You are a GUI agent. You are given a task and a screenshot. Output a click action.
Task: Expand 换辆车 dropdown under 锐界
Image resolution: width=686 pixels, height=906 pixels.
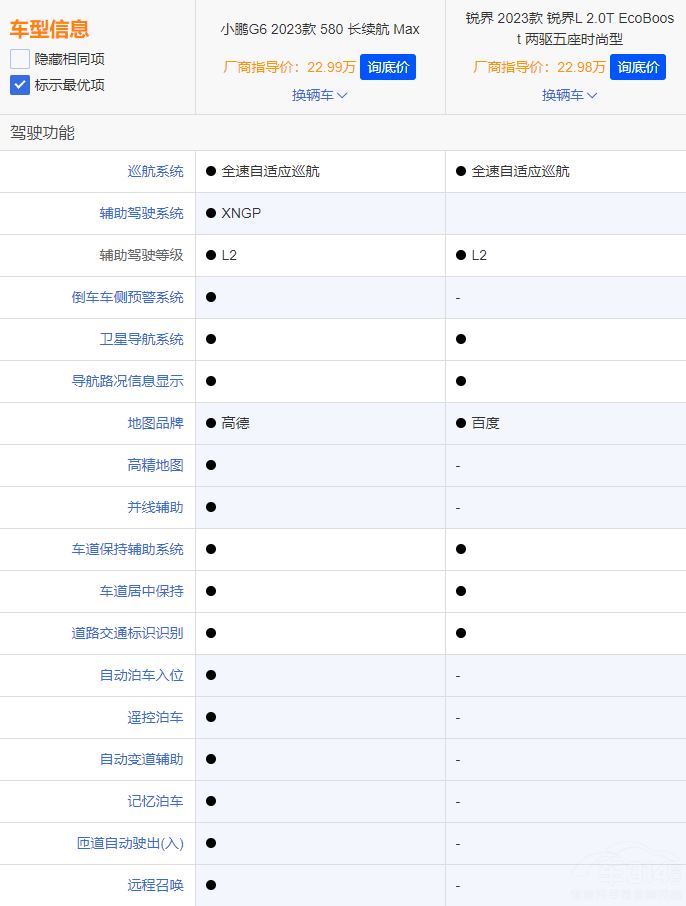tap(570, 95)
